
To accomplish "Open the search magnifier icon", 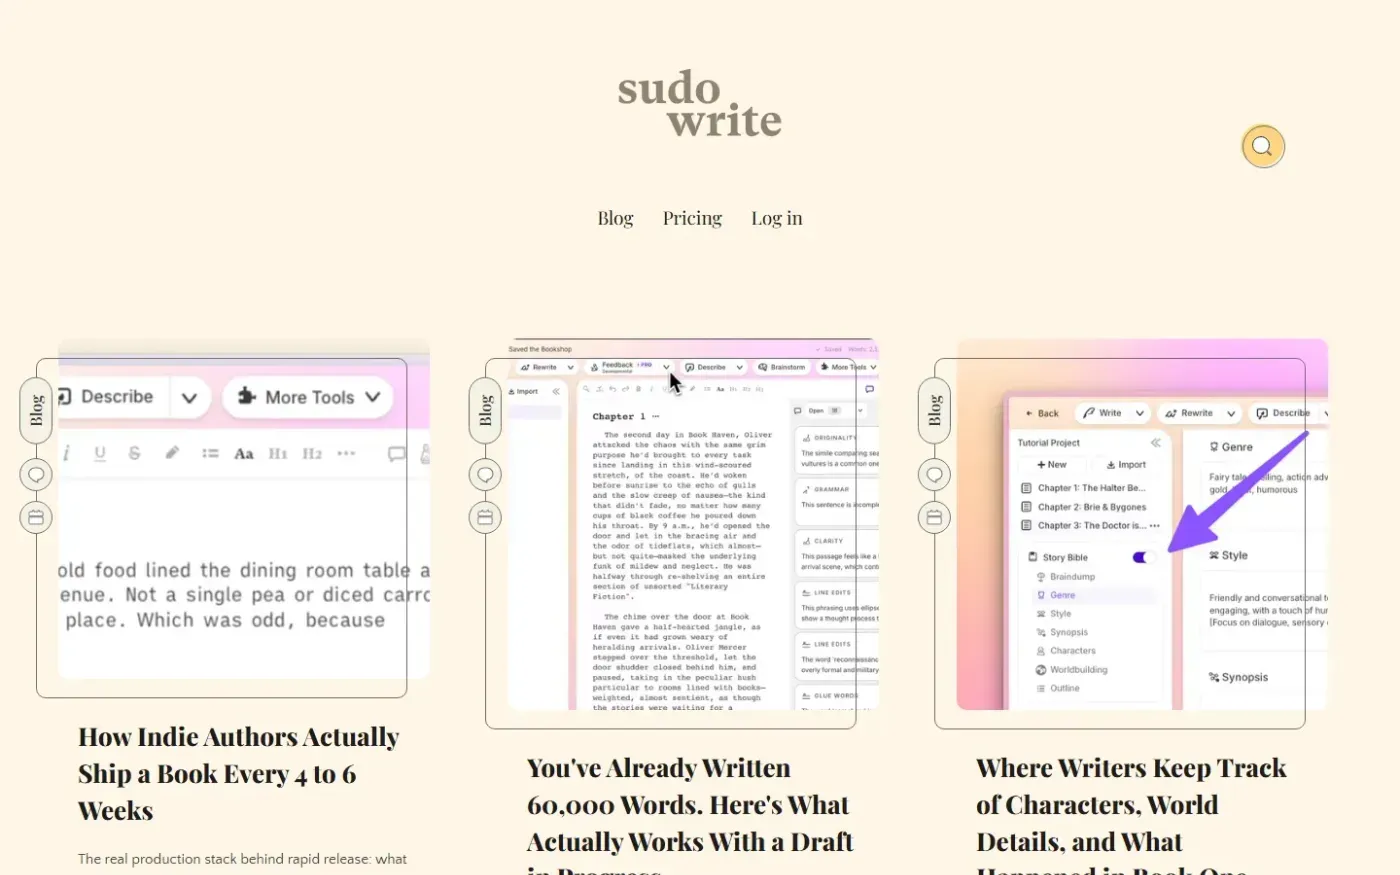I will (1263, 146).
